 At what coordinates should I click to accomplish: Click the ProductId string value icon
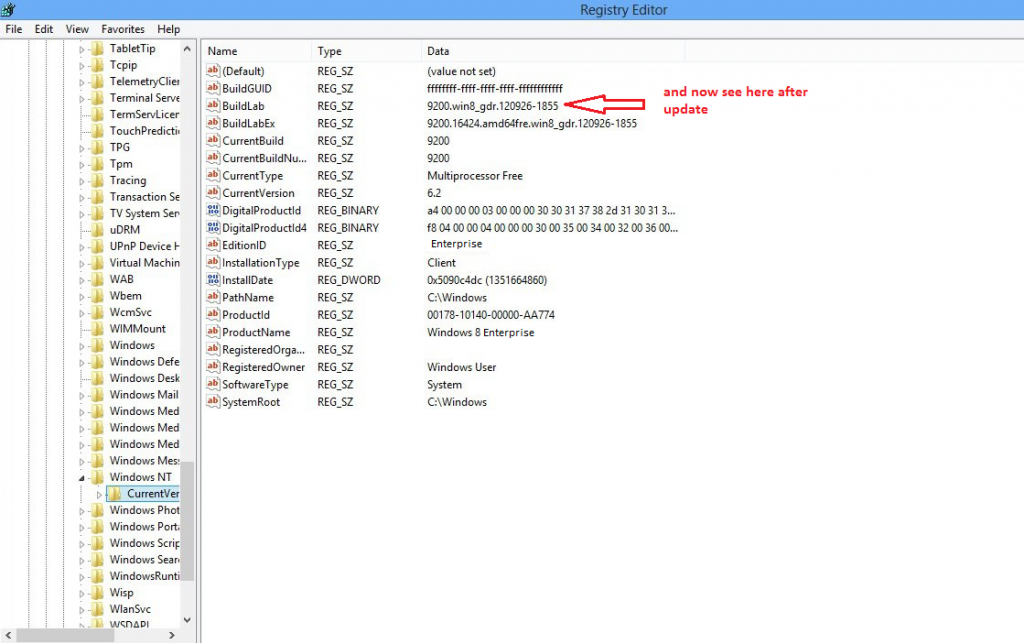point(213,315)
